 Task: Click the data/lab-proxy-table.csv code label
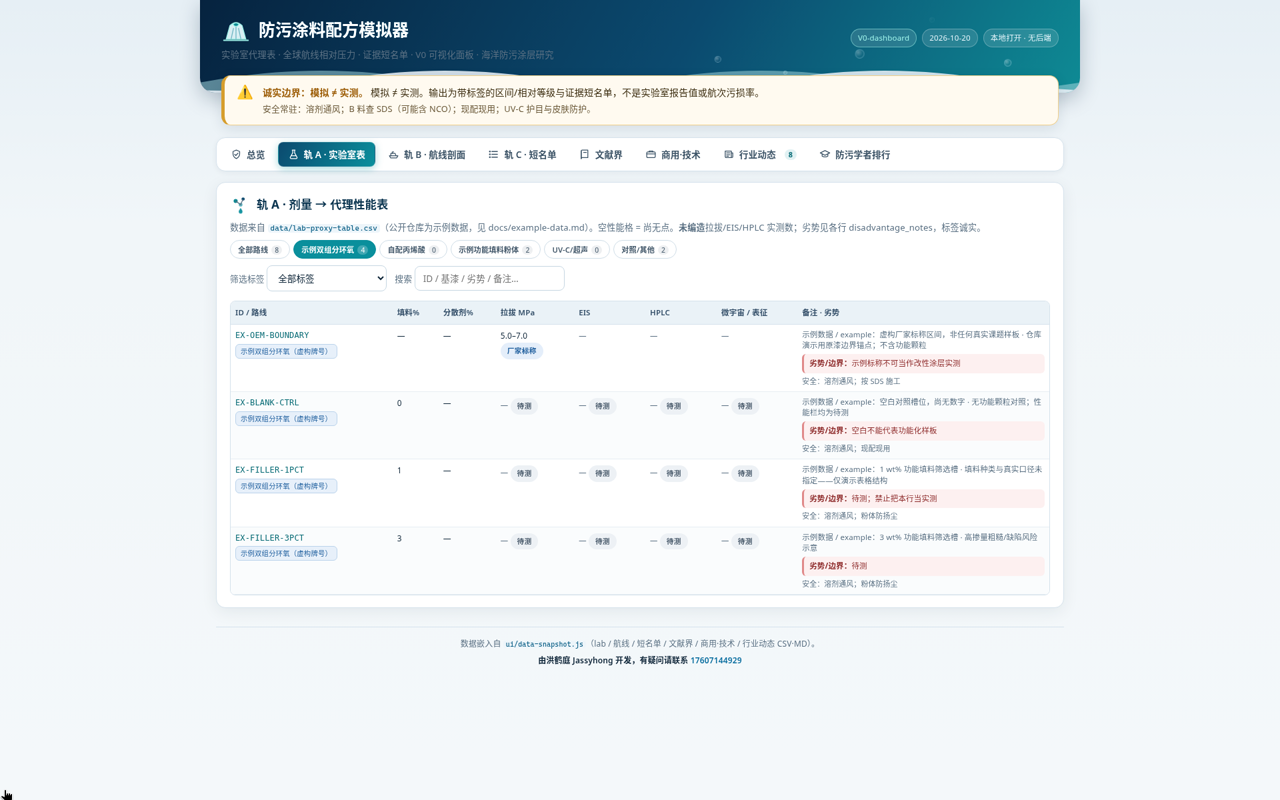tap(324, 228)
